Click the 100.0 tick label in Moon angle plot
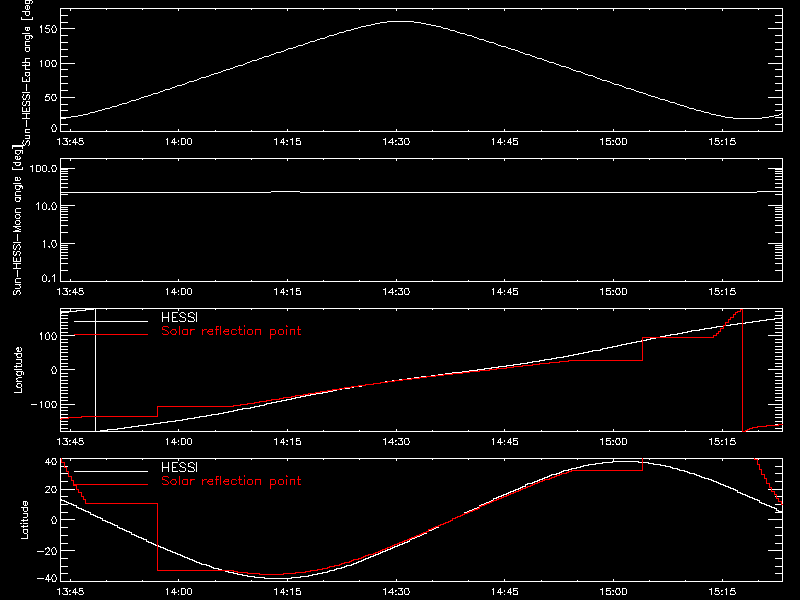The width and height of the screenshot is (800, 600). pos(43,169)
